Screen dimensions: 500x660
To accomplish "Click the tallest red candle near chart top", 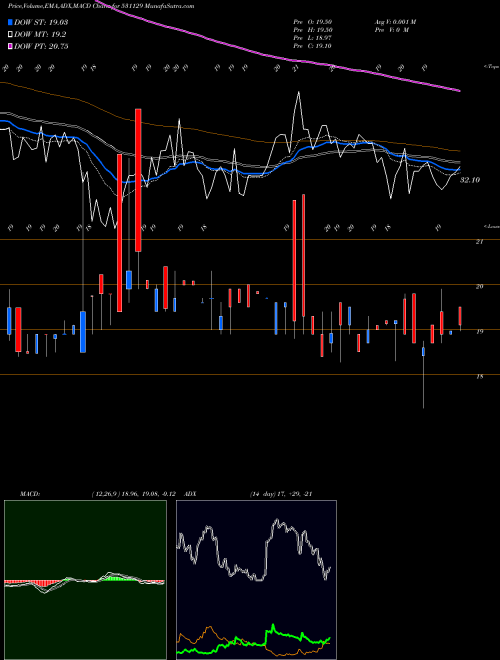I will coord(138,180).
